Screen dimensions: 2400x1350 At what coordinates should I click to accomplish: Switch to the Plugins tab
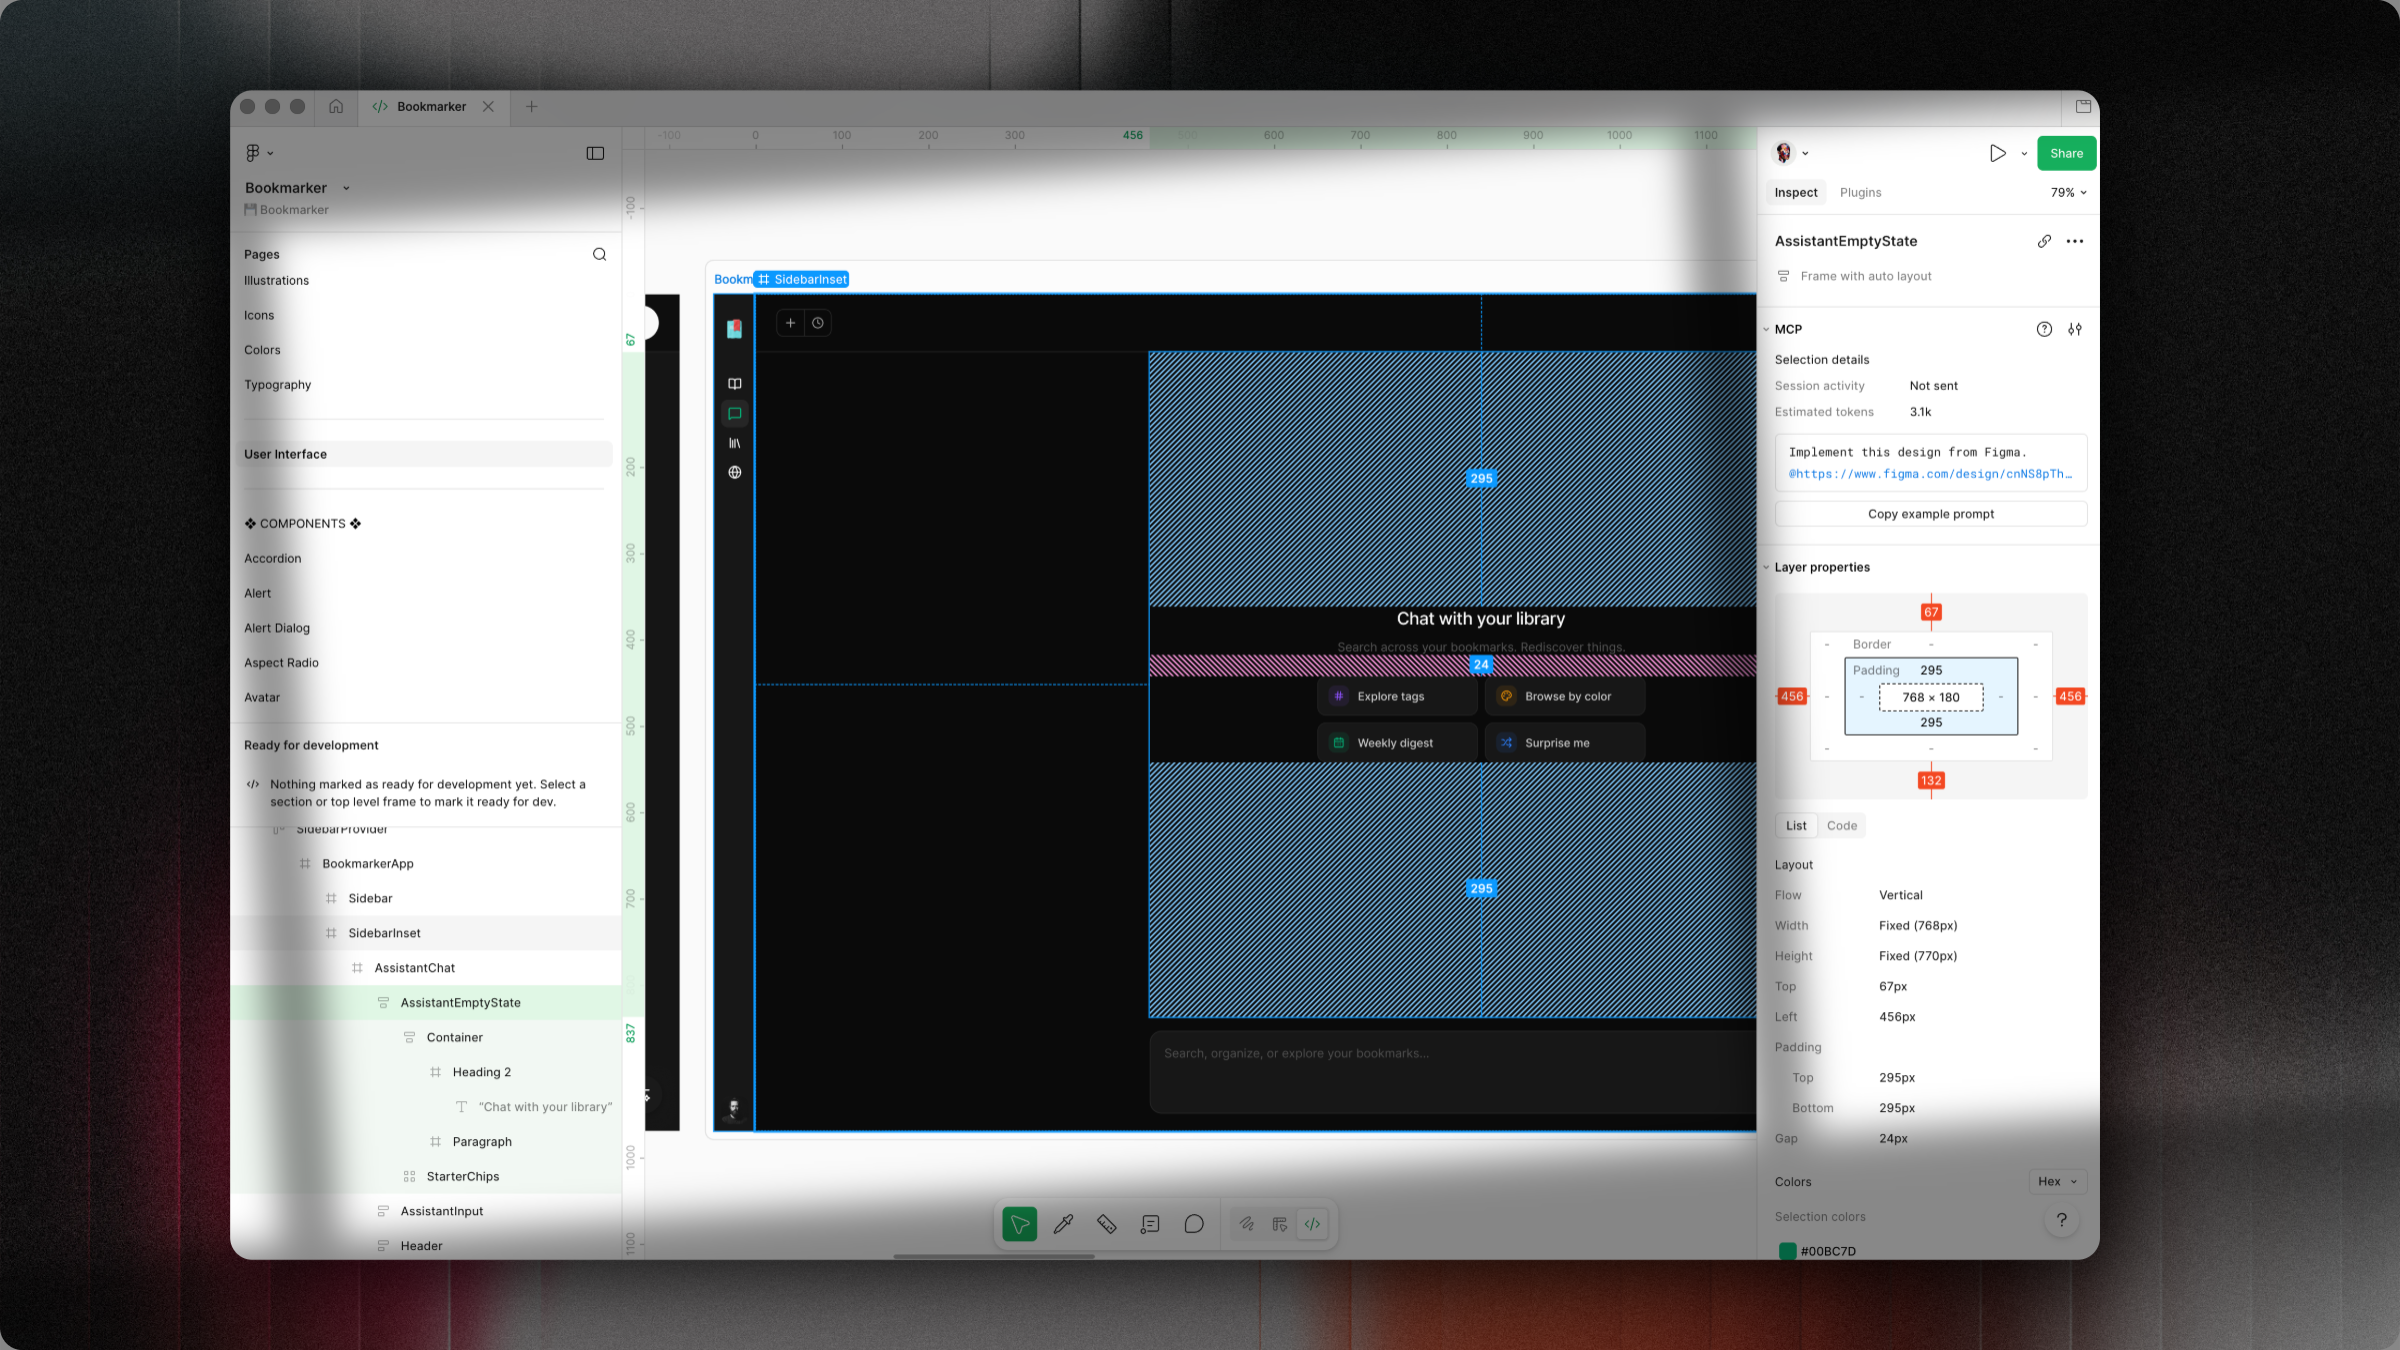pyautogui.click(x=1860, y=192)
